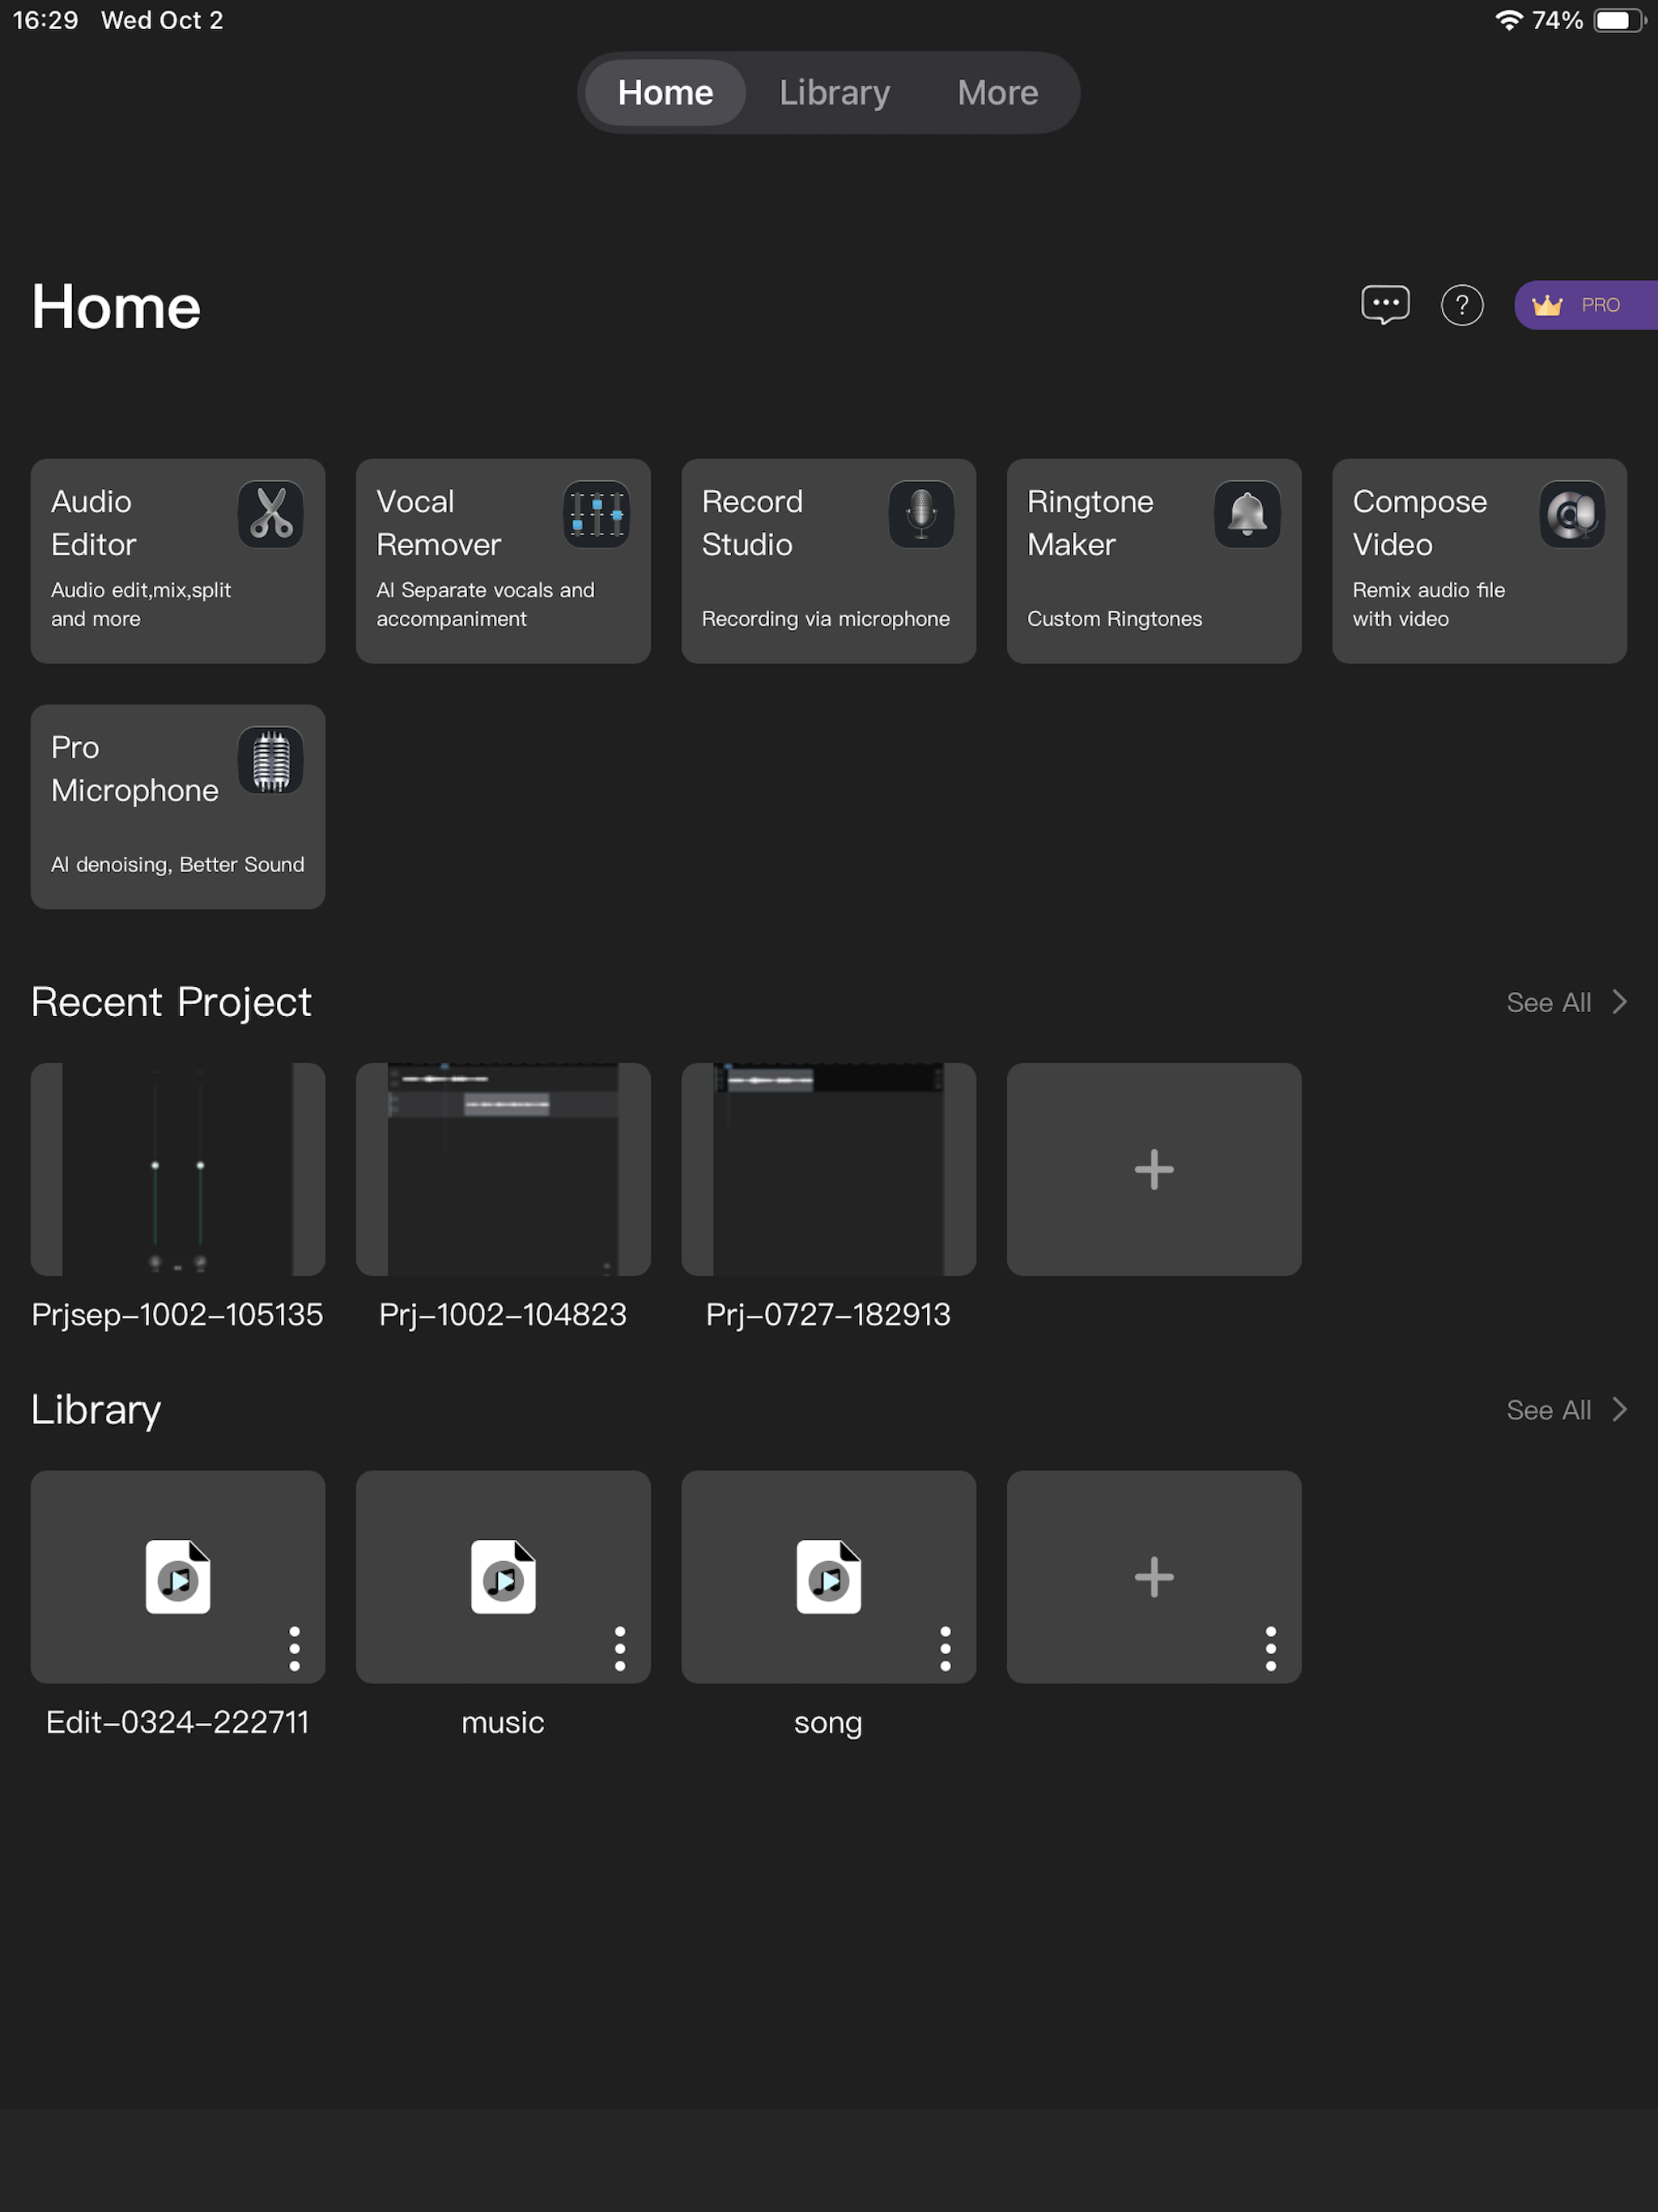The height and width of the screenshot is (2212, 1658).
Task: Open the Pro Microphone icon
Action: pos(270,760)
